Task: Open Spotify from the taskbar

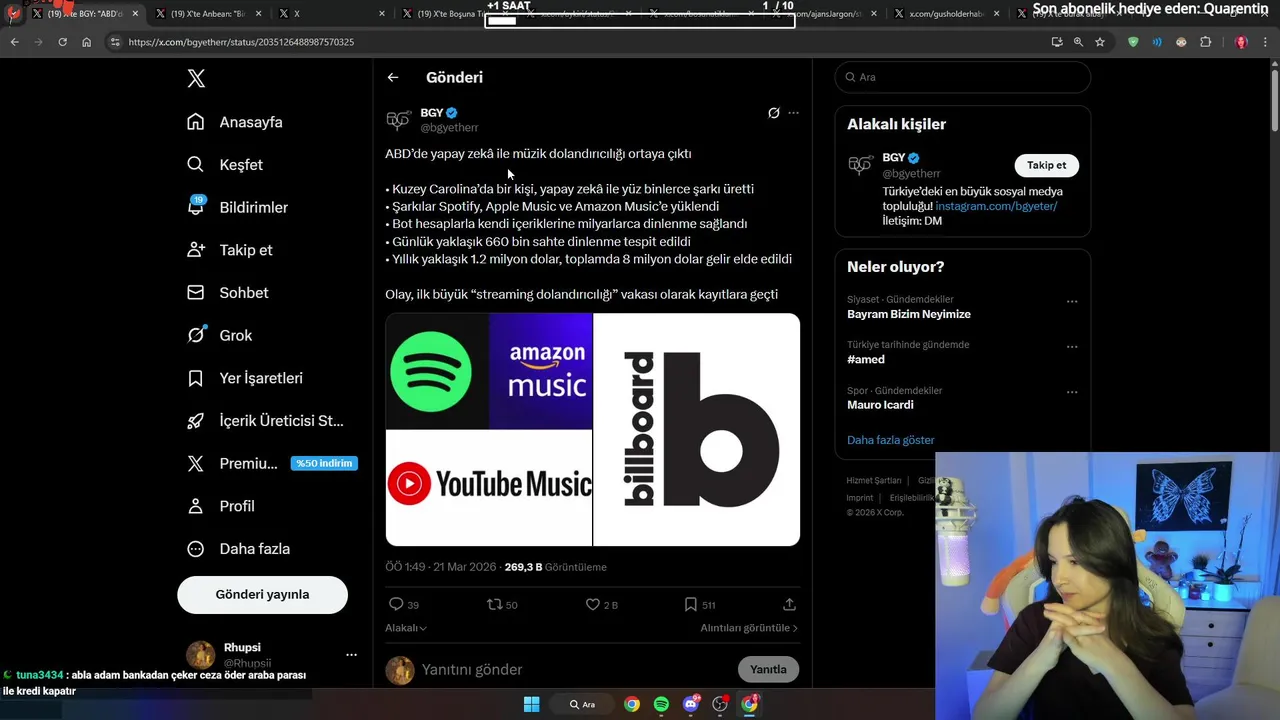Action: click(661, 704)
